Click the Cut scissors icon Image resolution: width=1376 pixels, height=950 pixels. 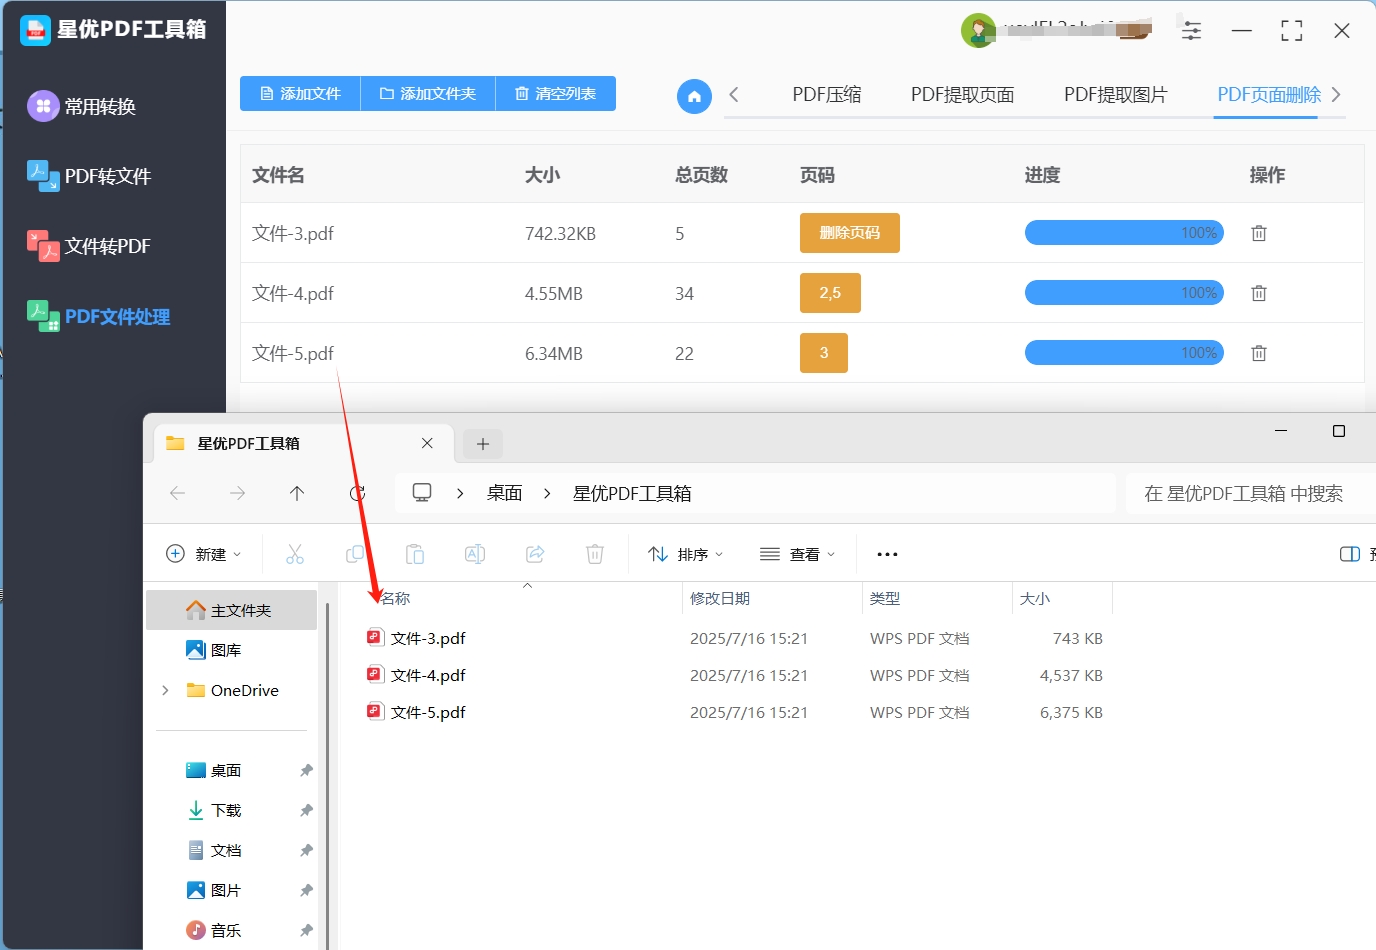[x=295, y=554]
